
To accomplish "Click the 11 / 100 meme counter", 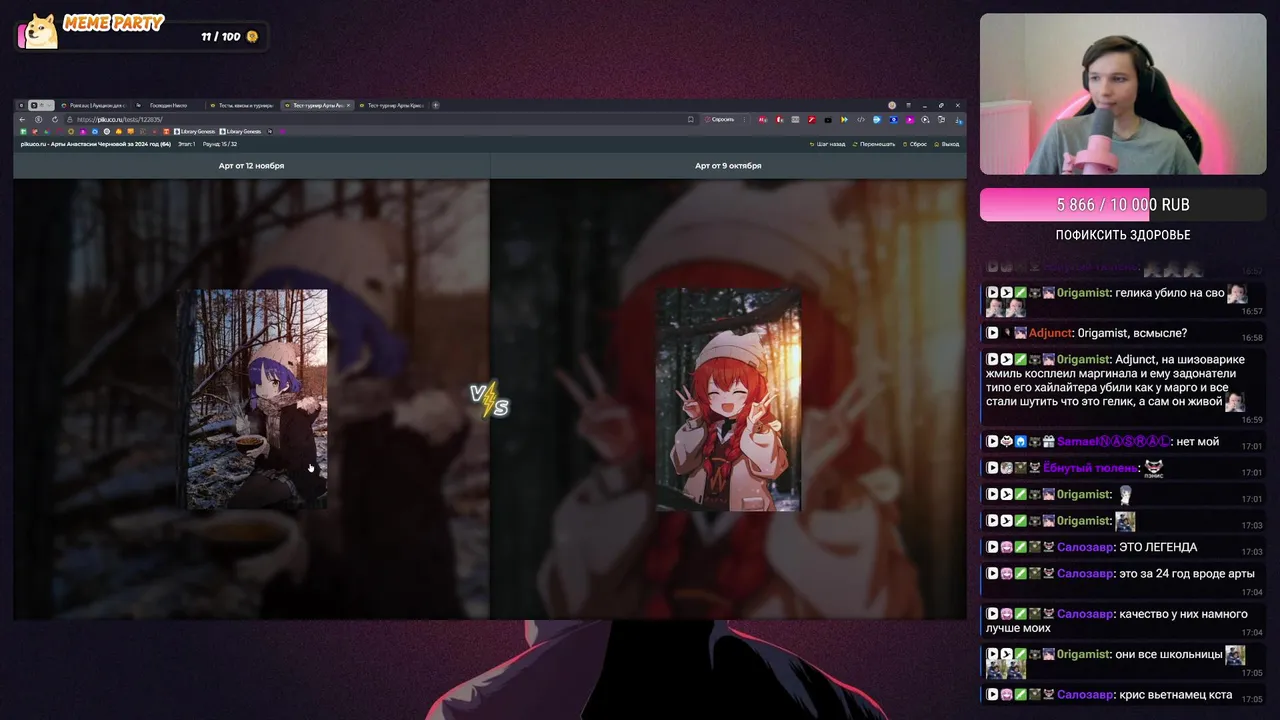I will coord(220,37).
